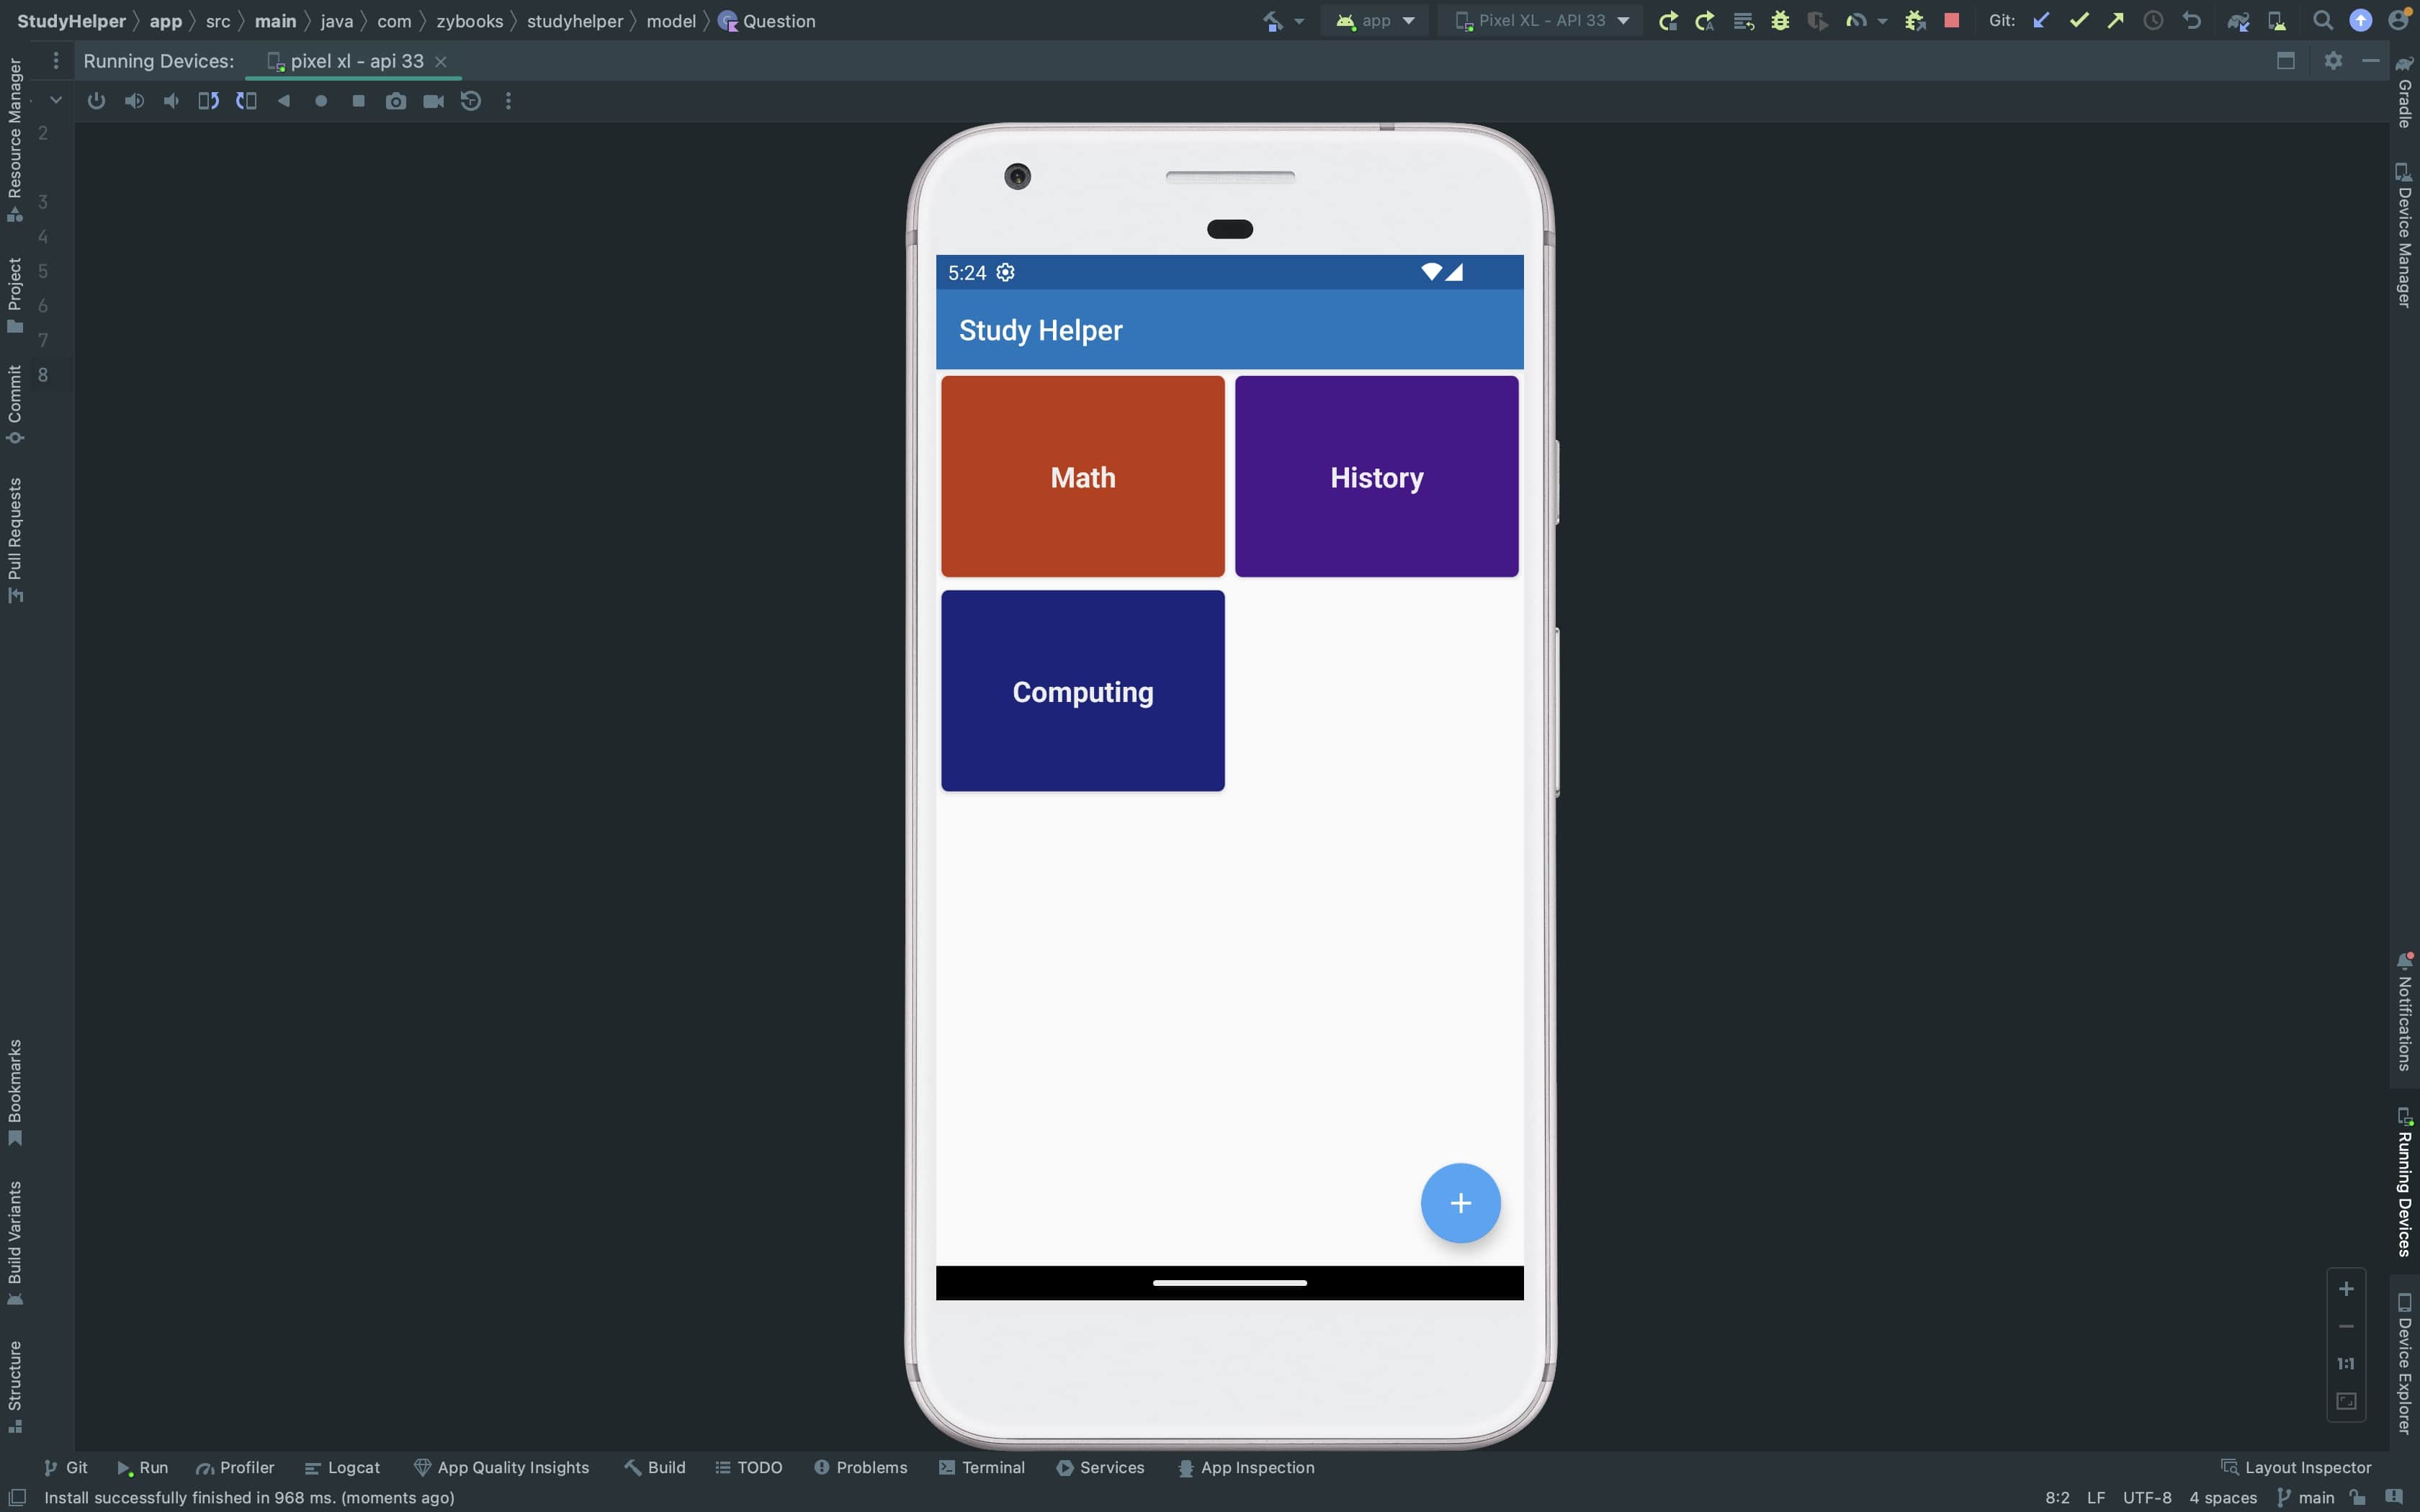Screen dimensions: 2420x1512
Task: Click the emulator Volume Down icon
Action: point(171,101)
